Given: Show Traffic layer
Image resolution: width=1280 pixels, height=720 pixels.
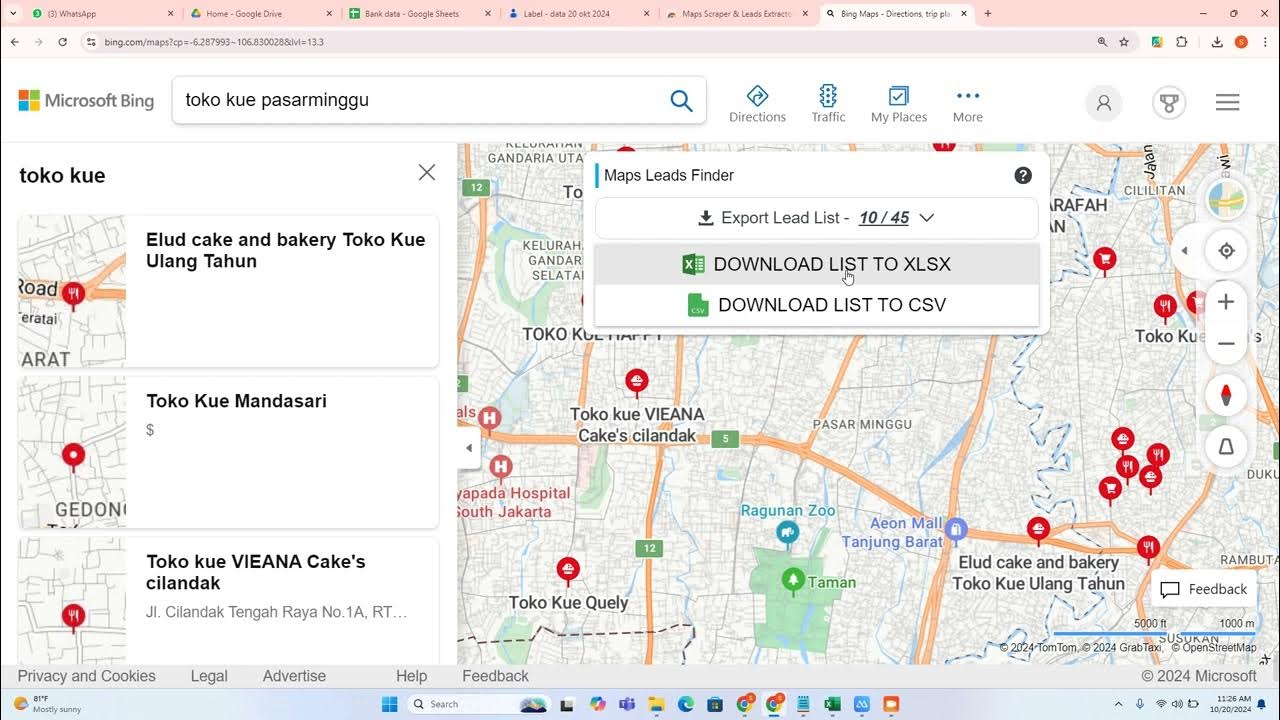Looking at the screenshot, I should (828, 104).
